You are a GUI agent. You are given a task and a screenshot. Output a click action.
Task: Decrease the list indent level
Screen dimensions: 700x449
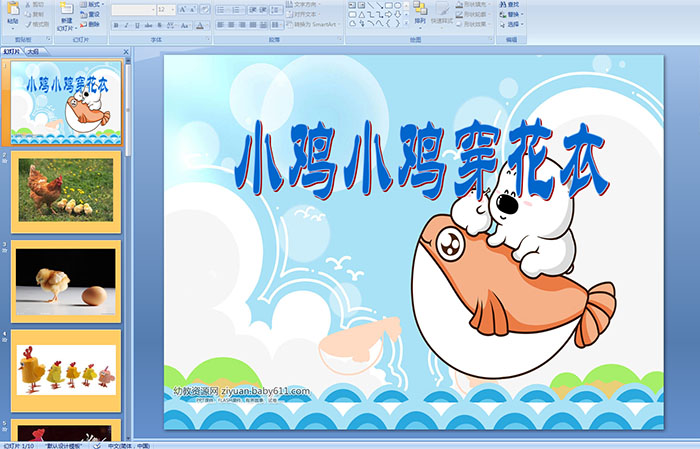(253, 9)
